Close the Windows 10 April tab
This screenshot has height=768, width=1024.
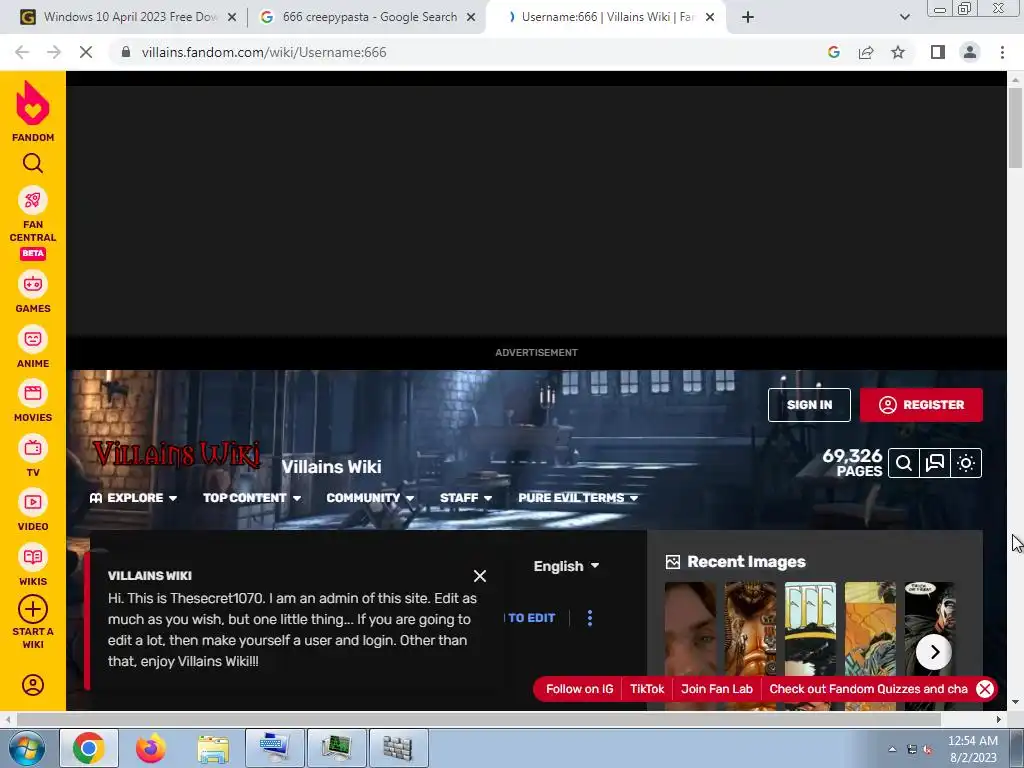click(x=232, y=17)
